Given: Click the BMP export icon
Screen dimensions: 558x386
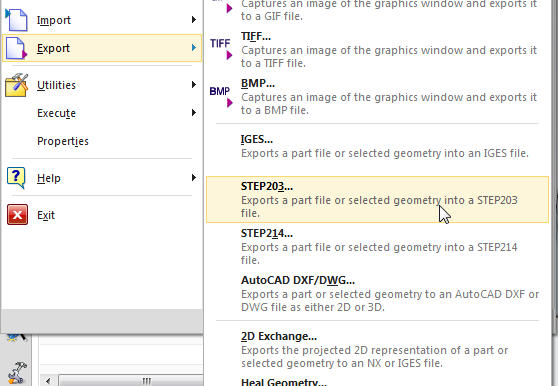Looking at the screenshot, I should point(221,96).
